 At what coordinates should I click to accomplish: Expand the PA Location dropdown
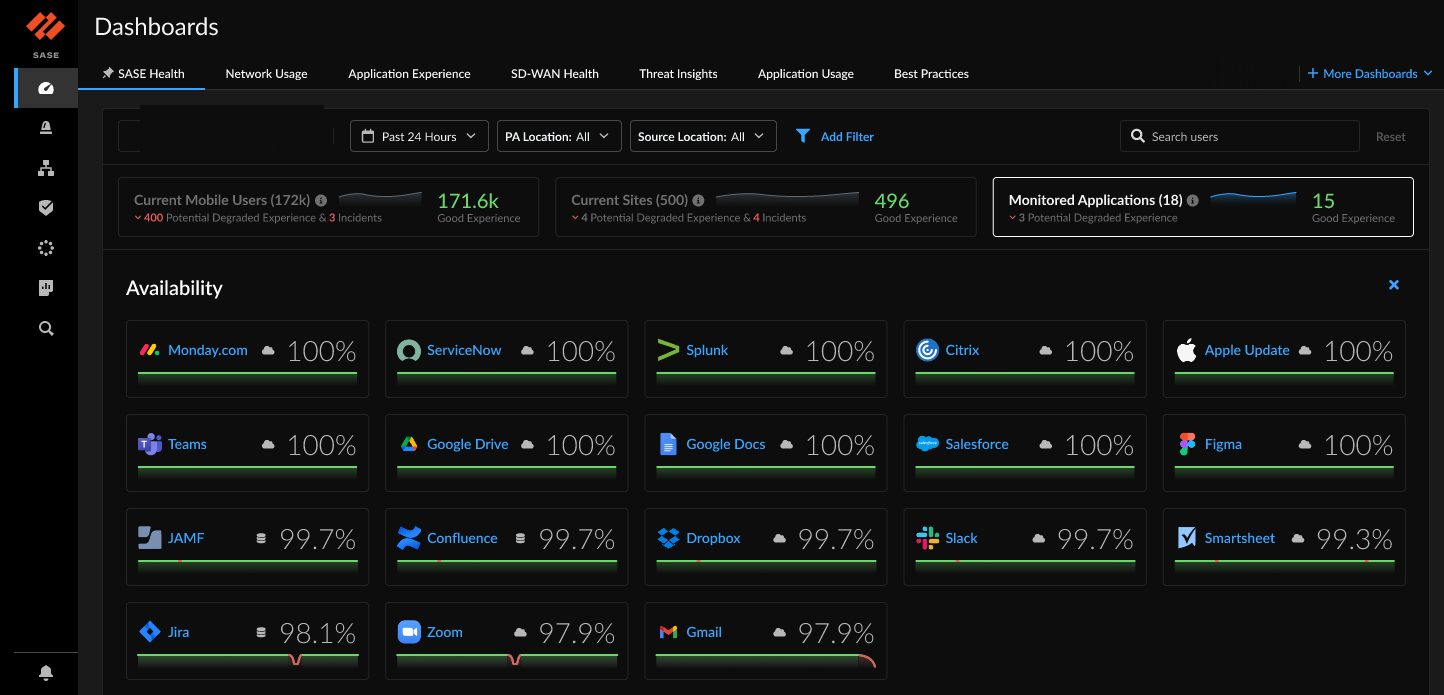pyautogui.click(x=558, y=136)
